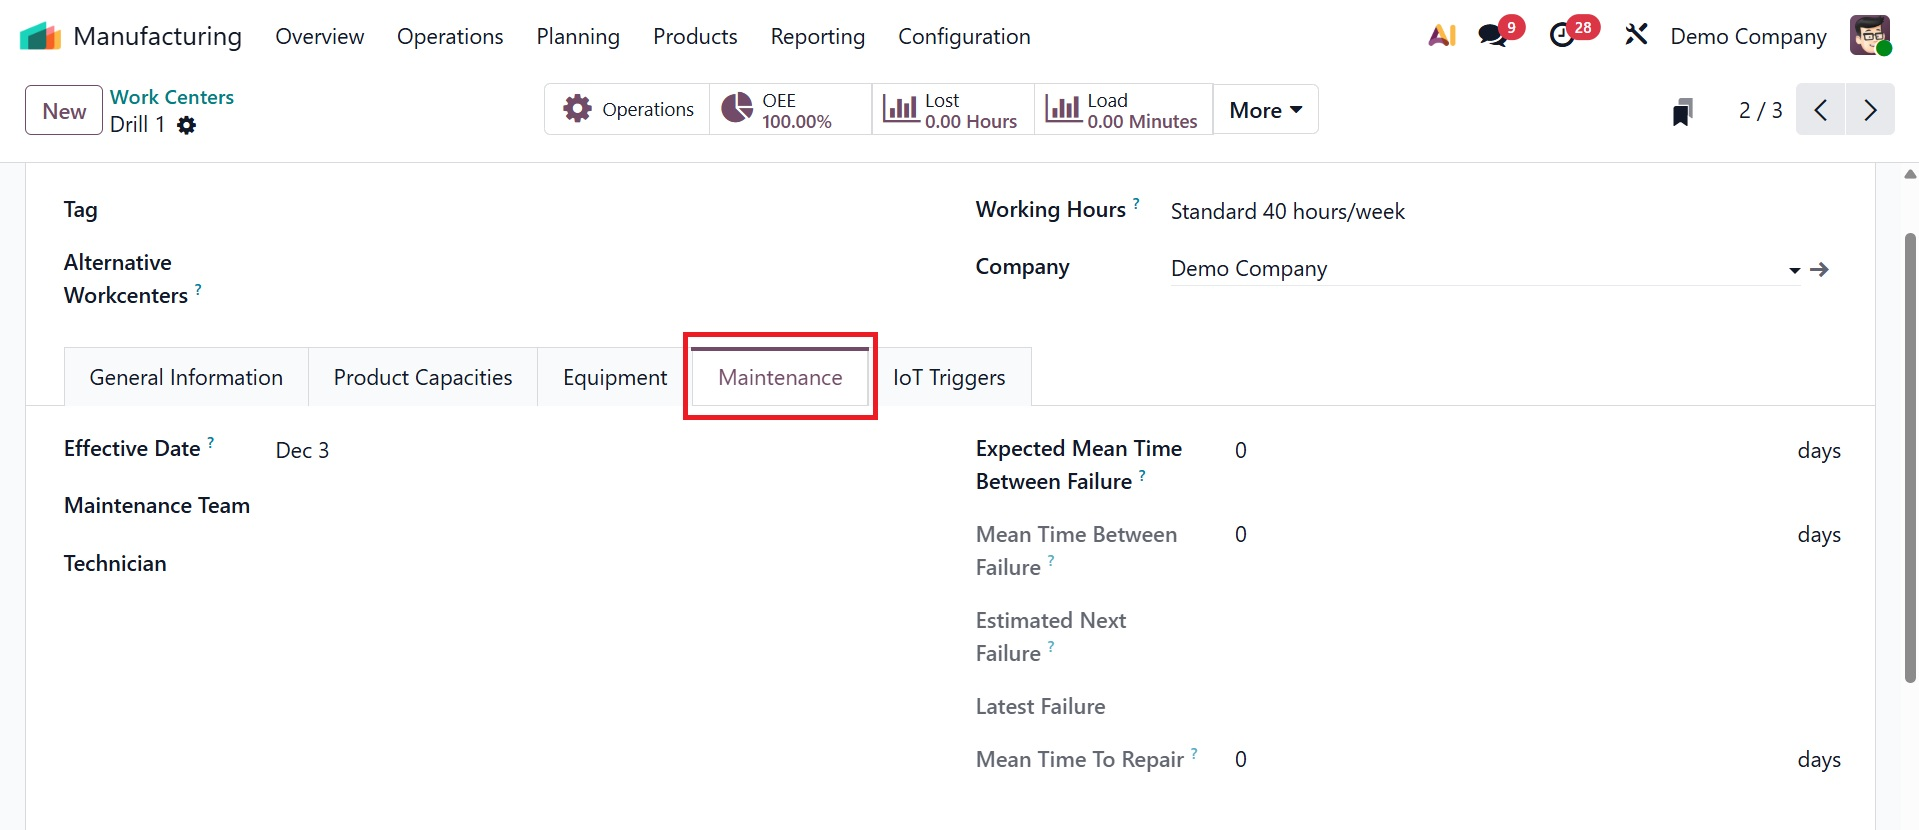Go to the next record arrow
The width and height of the screenshot is (1919, 830).
click(x=1870, y=110)
